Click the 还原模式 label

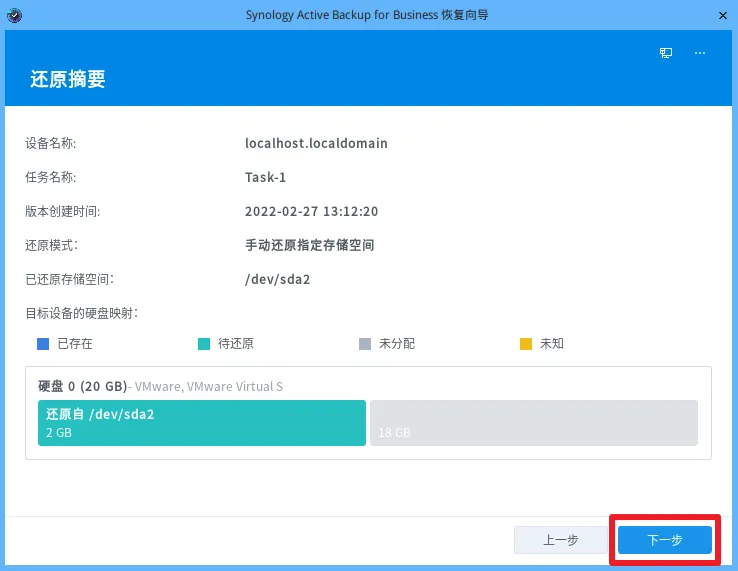click(x=52, y=245)
